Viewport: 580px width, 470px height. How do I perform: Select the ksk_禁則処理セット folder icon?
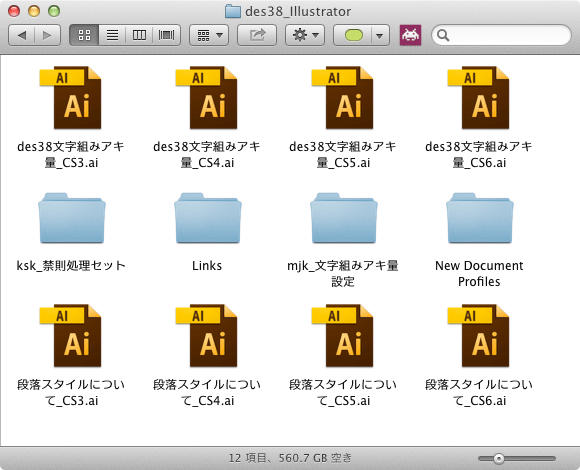[x=72, y=218]
